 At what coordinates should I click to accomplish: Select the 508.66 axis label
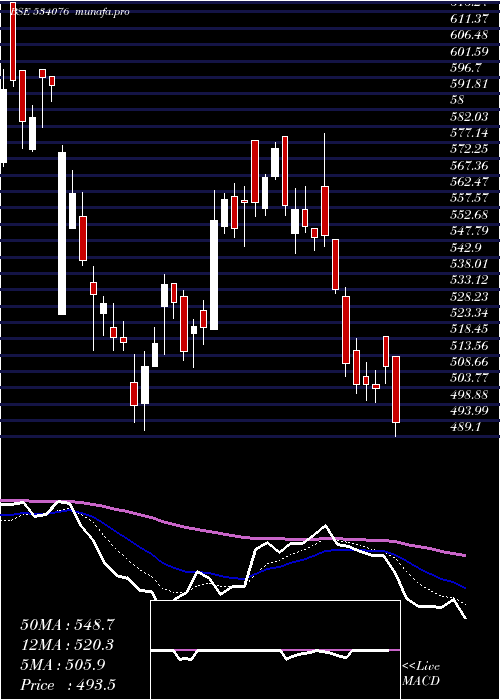(469, 362)
